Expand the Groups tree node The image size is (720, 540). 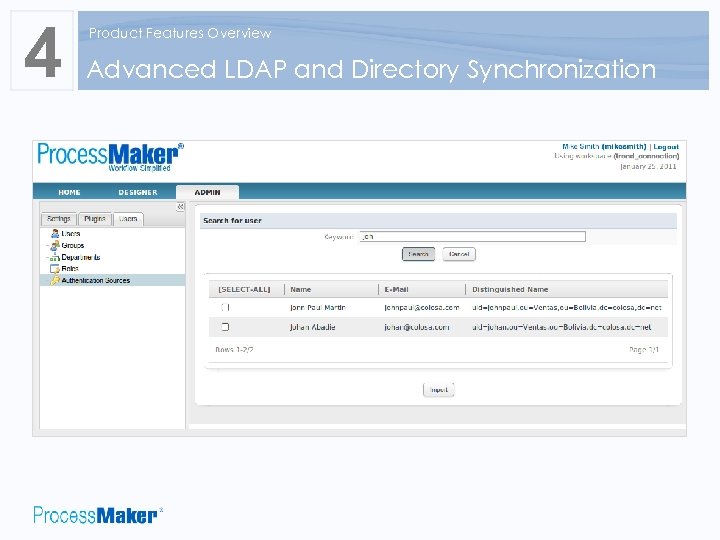(x=47, y=246)
